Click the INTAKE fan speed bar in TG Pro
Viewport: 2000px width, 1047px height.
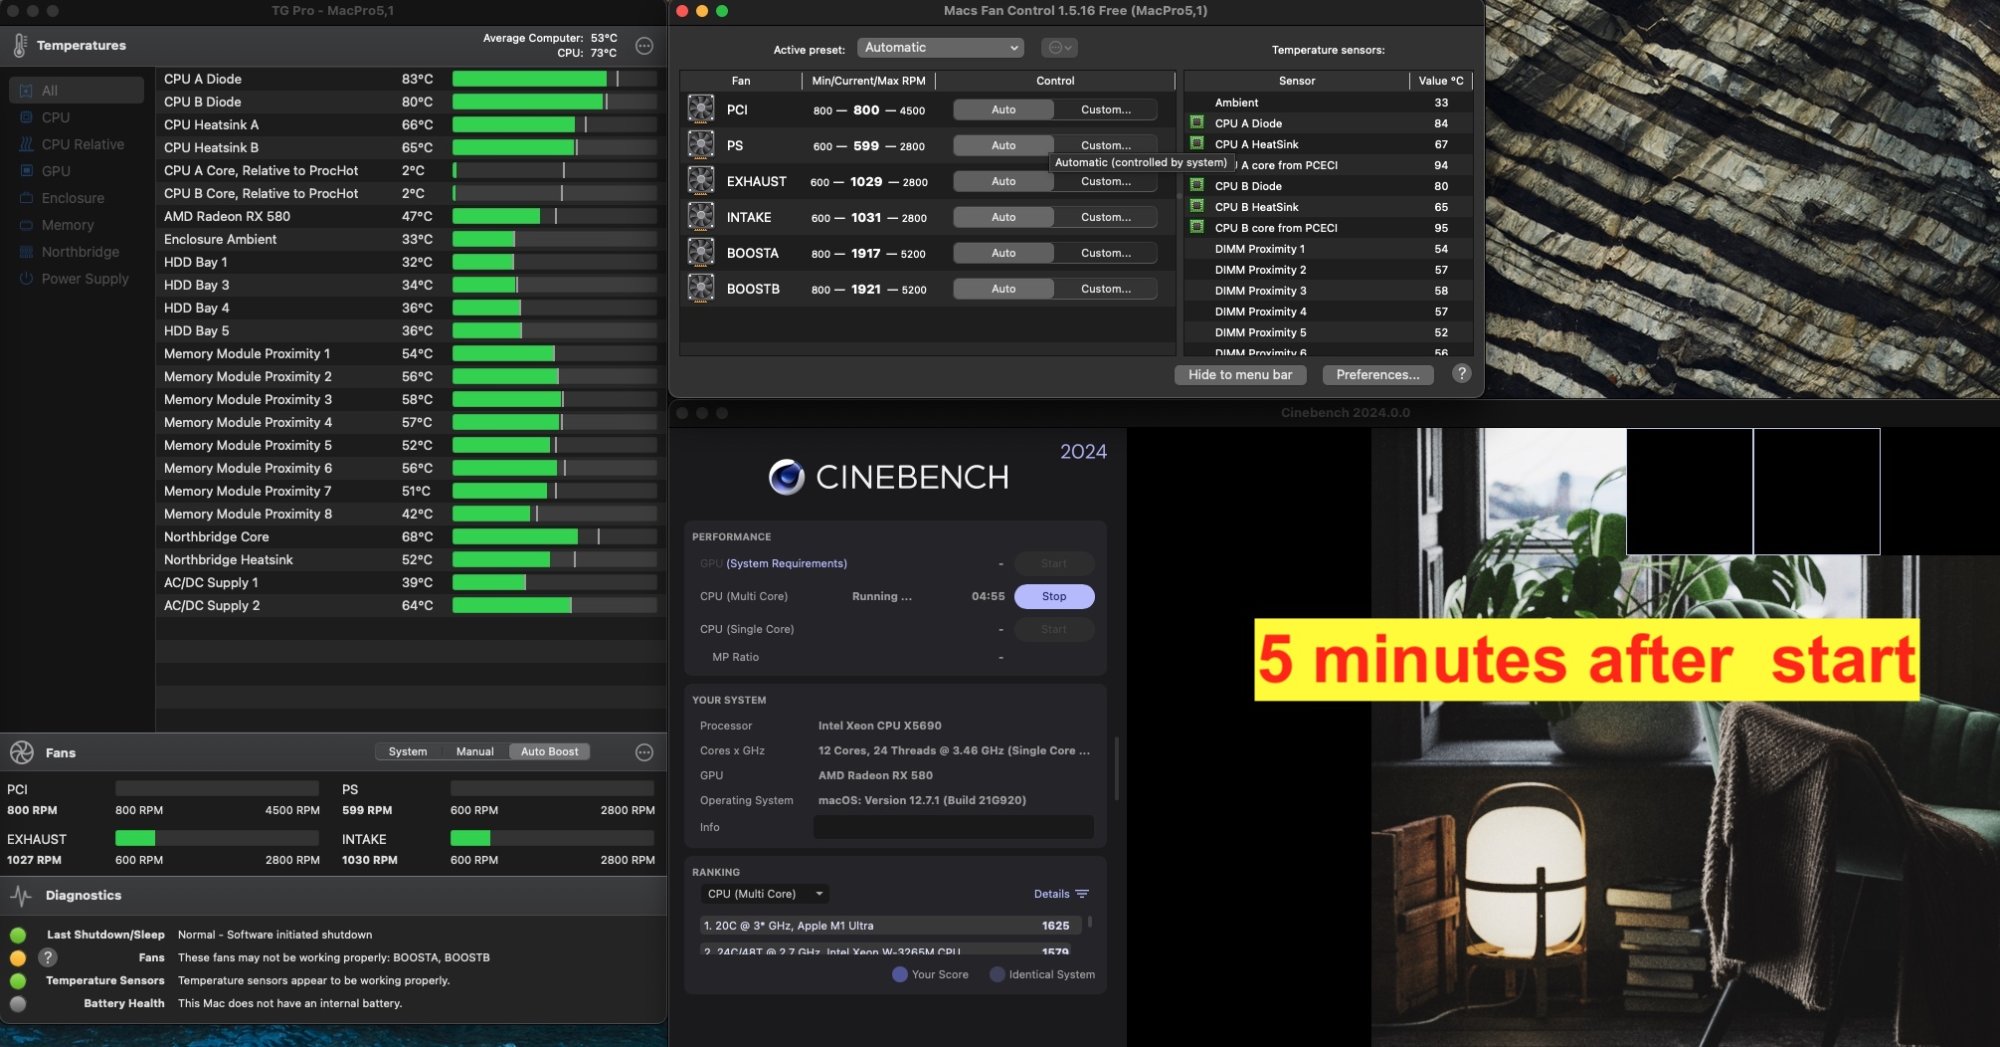click(x=552, y=838)
